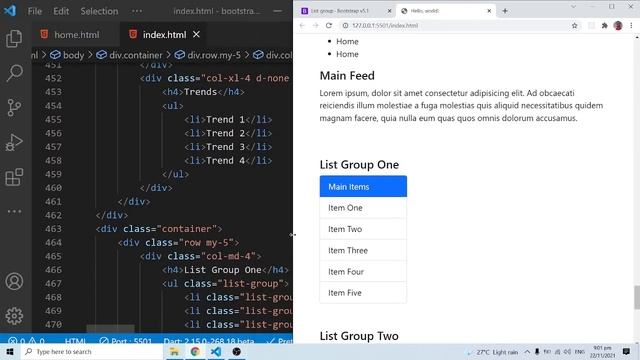This screenshot has width=640, height=360.
Task: Click the VS Code logo icon
Action: pyautogui.click(x=10, y=11)
